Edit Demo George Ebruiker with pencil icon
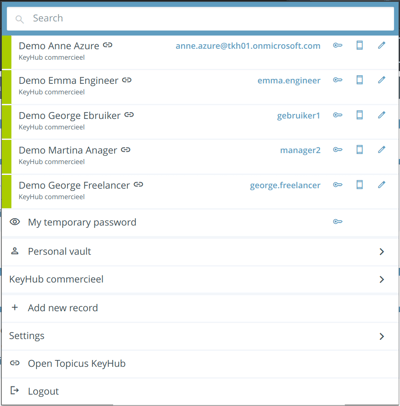This screenshot has width=400, height=406. pyautogui.click(x=382, y=115)
